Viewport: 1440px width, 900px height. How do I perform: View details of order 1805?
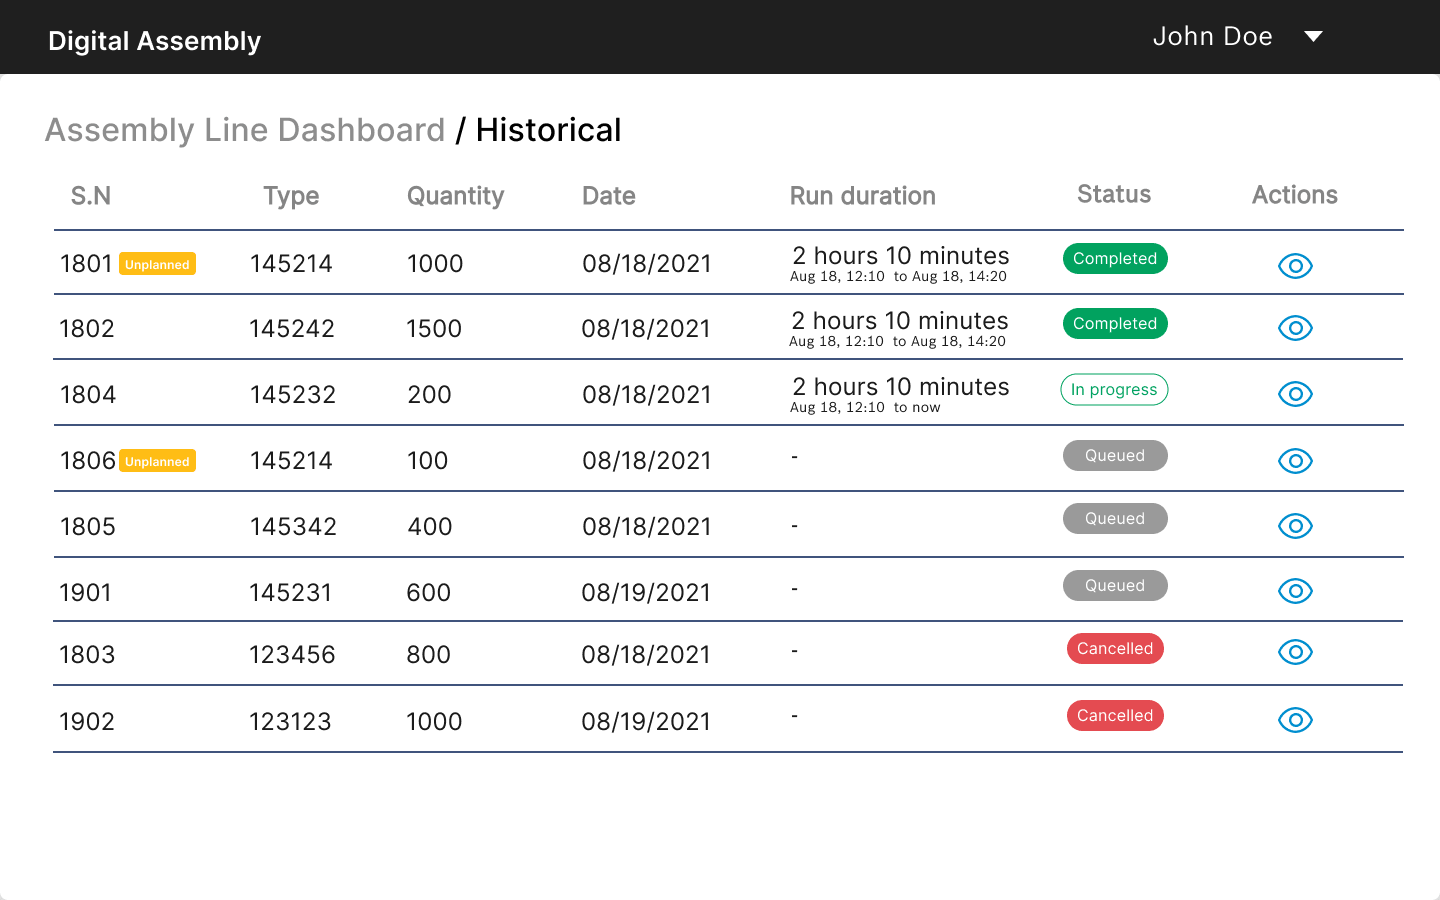tap(1295, 526)
